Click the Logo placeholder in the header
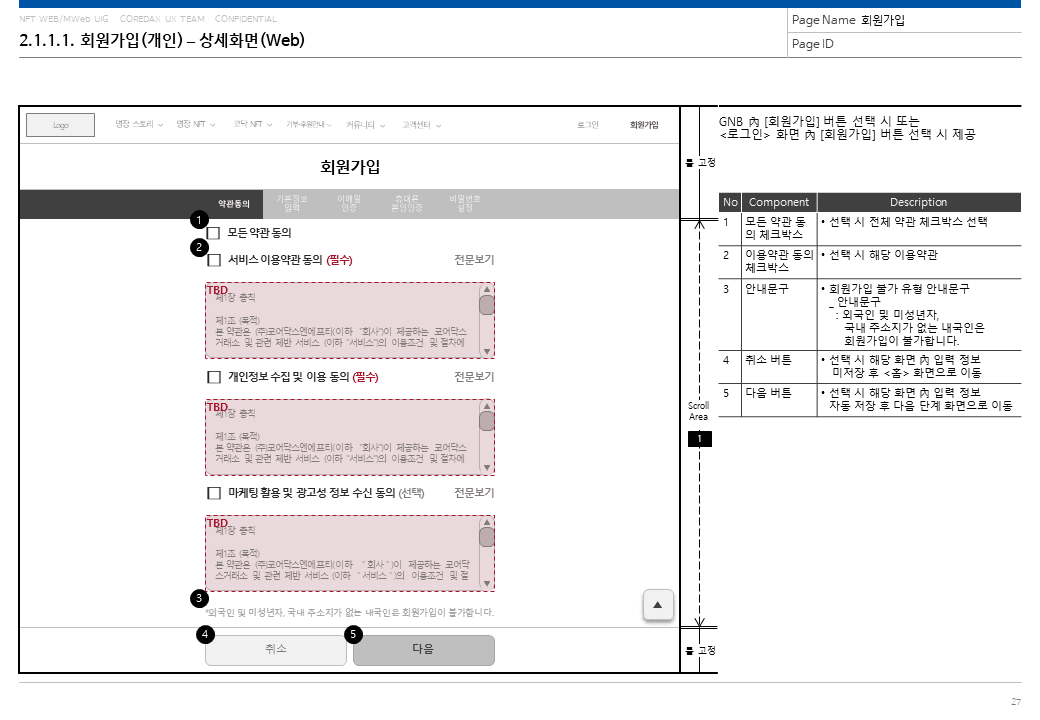1040x720 pixels. [x=60, y=125]
